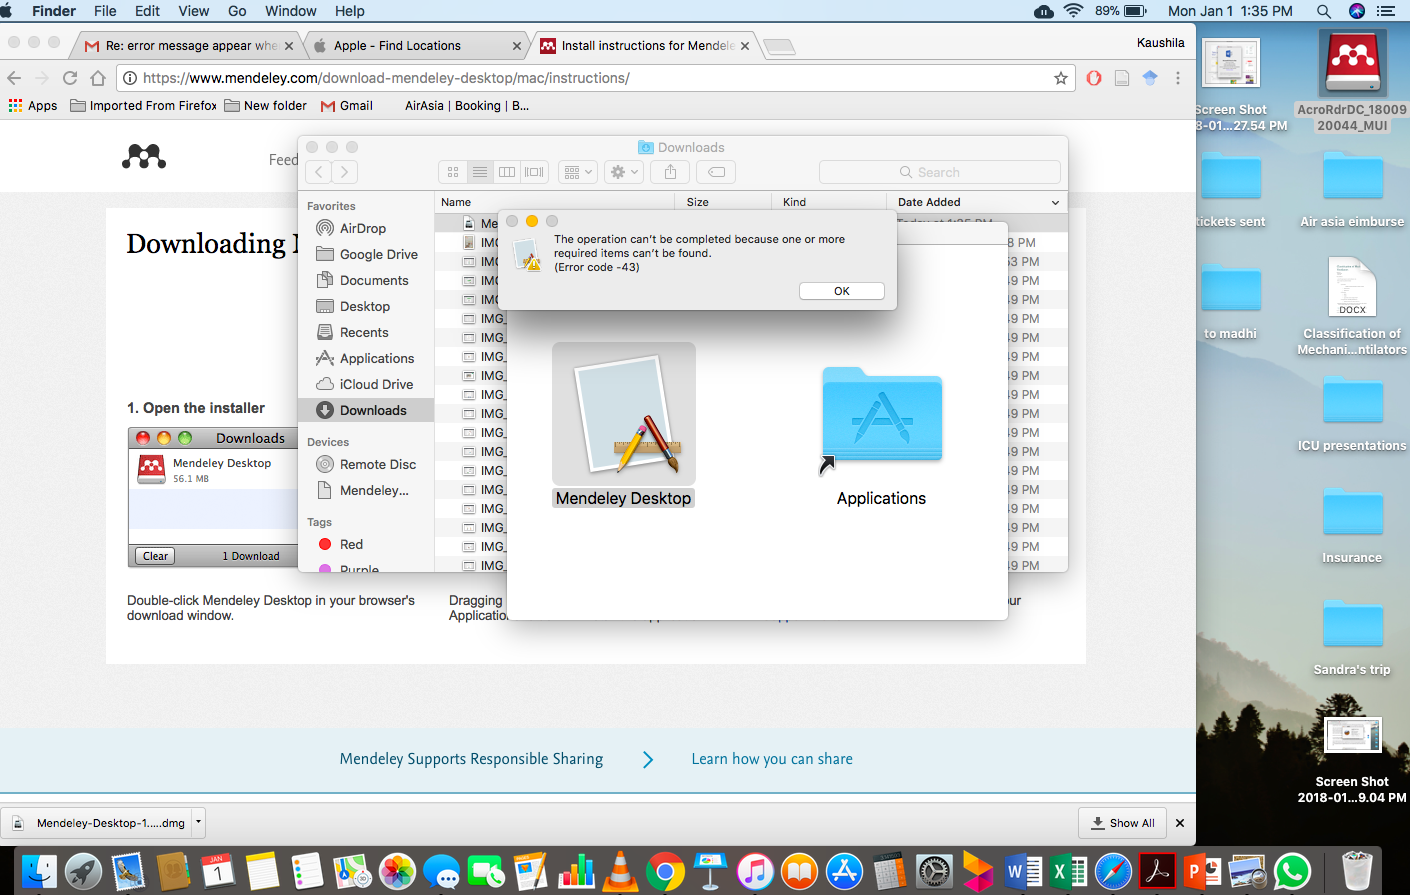Switch Finder to list view
Screen dimensions: 1410x895
[x=480, y=172]
